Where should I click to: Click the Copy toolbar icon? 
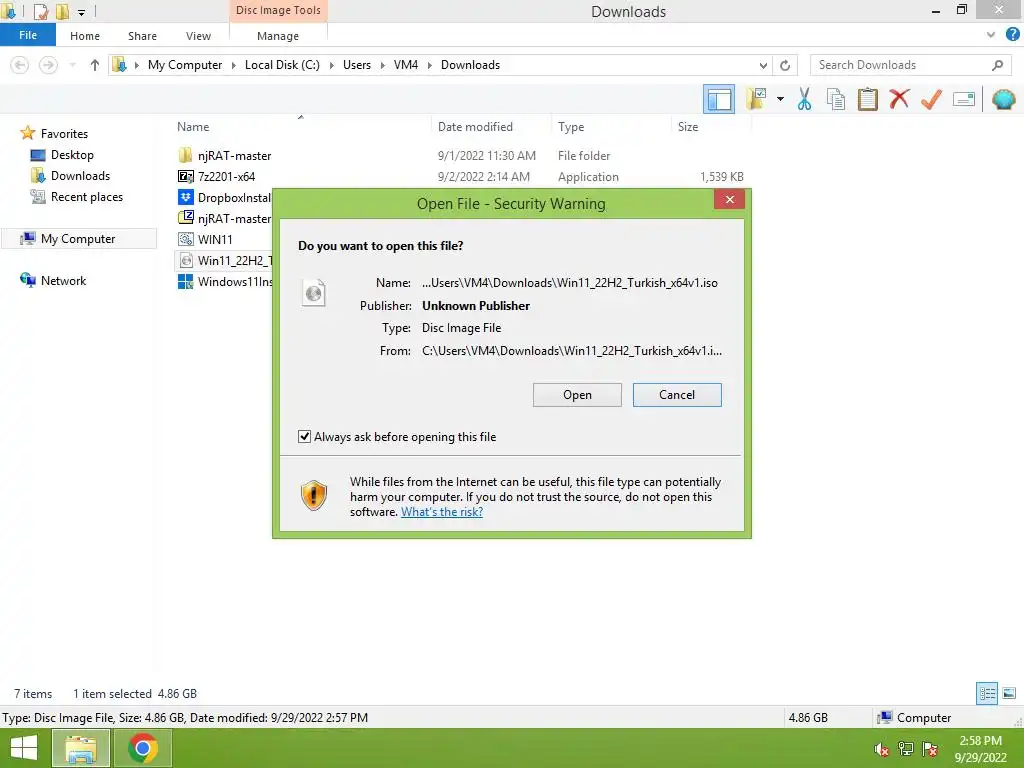coord(836,99)
